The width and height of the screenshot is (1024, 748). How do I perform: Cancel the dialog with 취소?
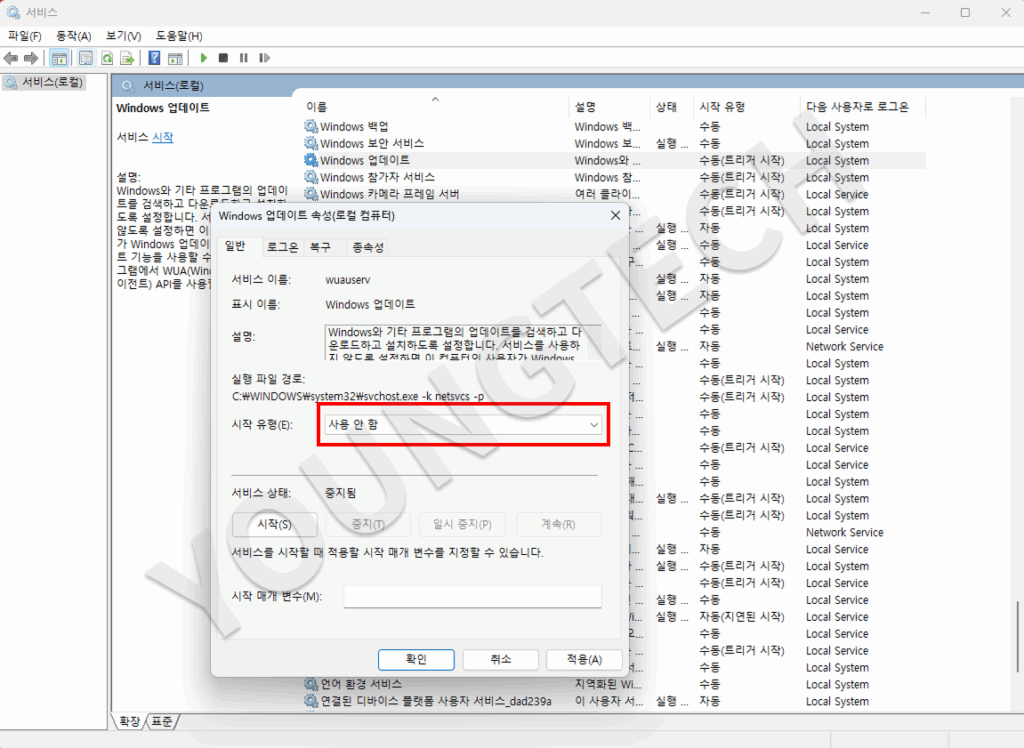point(500,659)
